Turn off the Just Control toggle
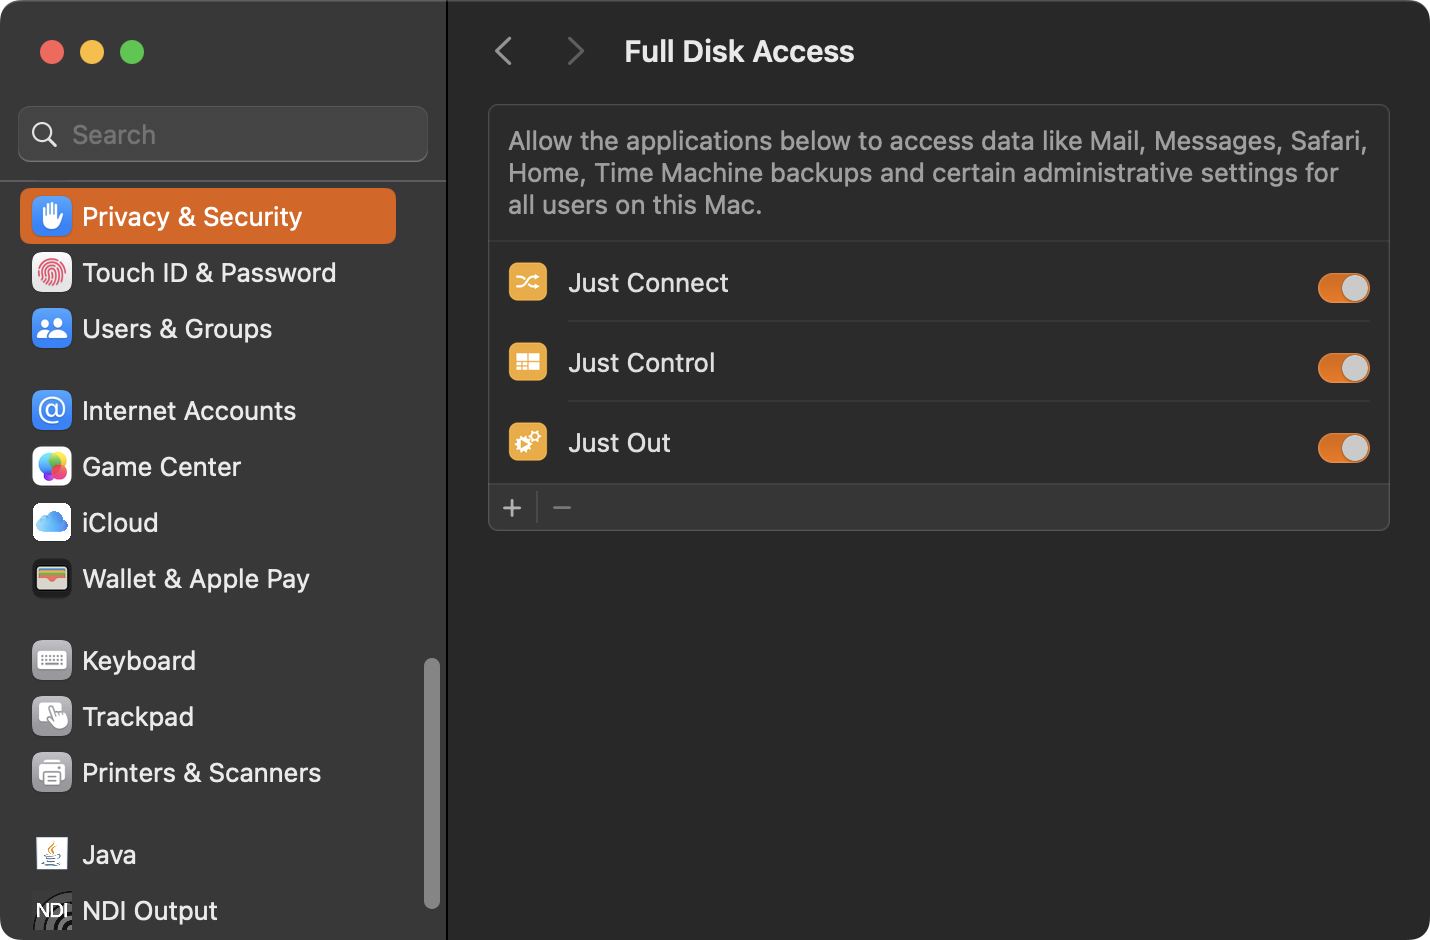The image size is (1430, 940). coord(1343,368)
